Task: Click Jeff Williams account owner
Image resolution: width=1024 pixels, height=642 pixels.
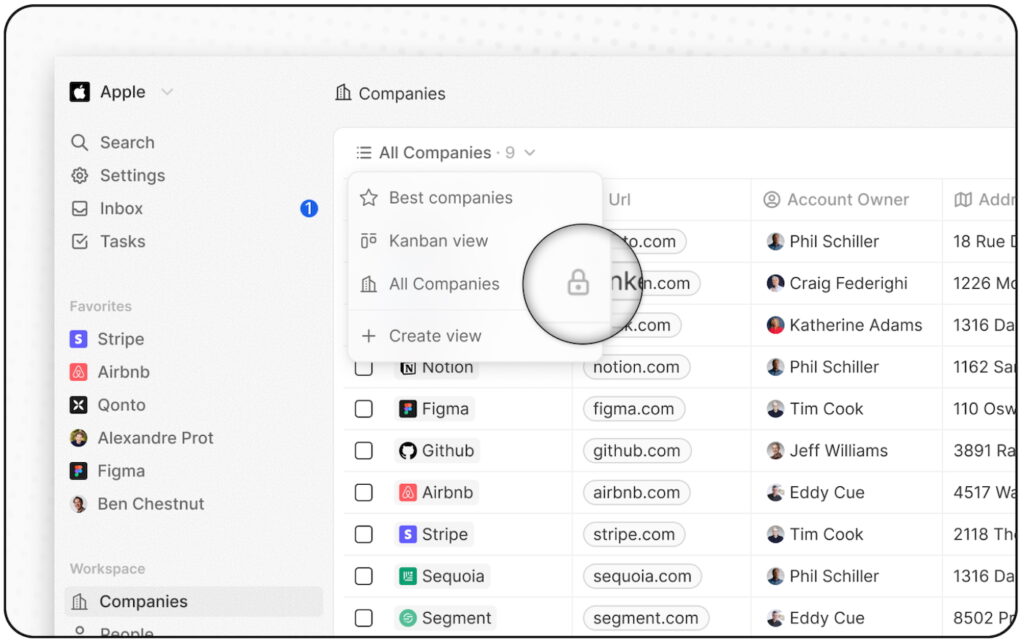Action: point(827,451)
